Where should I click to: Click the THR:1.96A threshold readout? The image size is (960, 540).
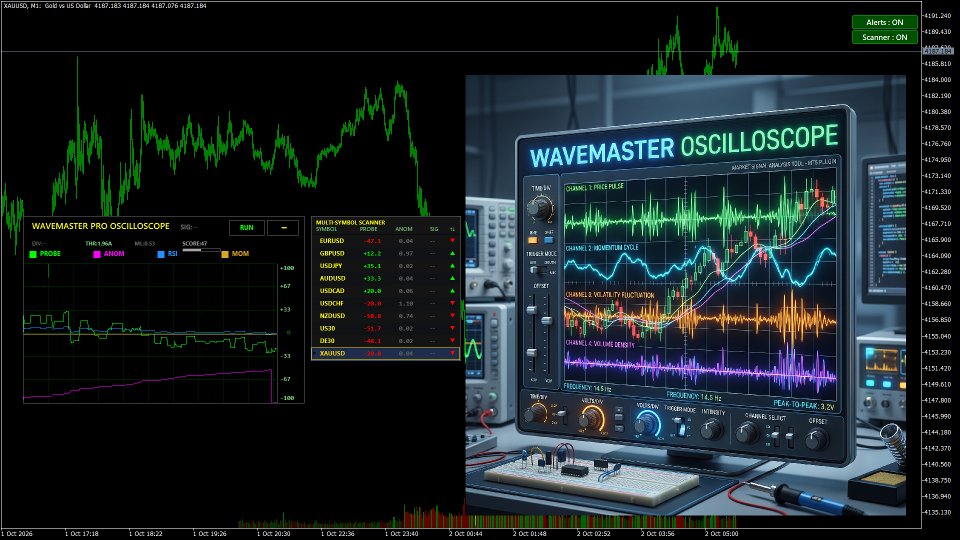(x=99, y=244)
